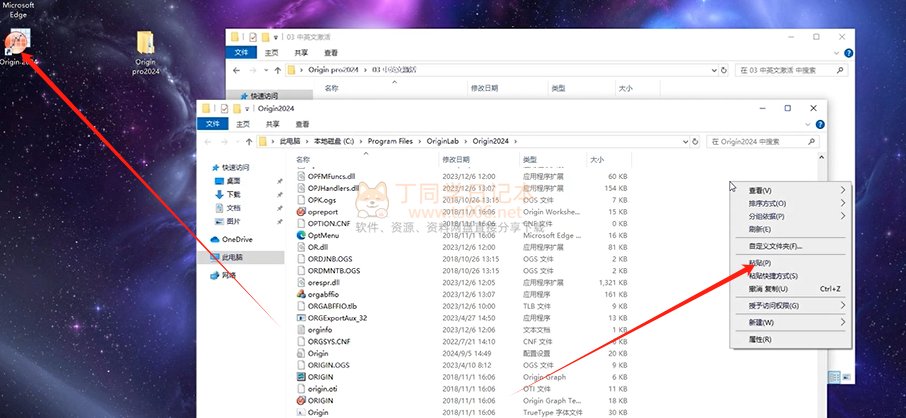Expand ribbon chevron in 03 中英文激活 window
This screenshot has height=418, width=906.
[x=836, y=53]
